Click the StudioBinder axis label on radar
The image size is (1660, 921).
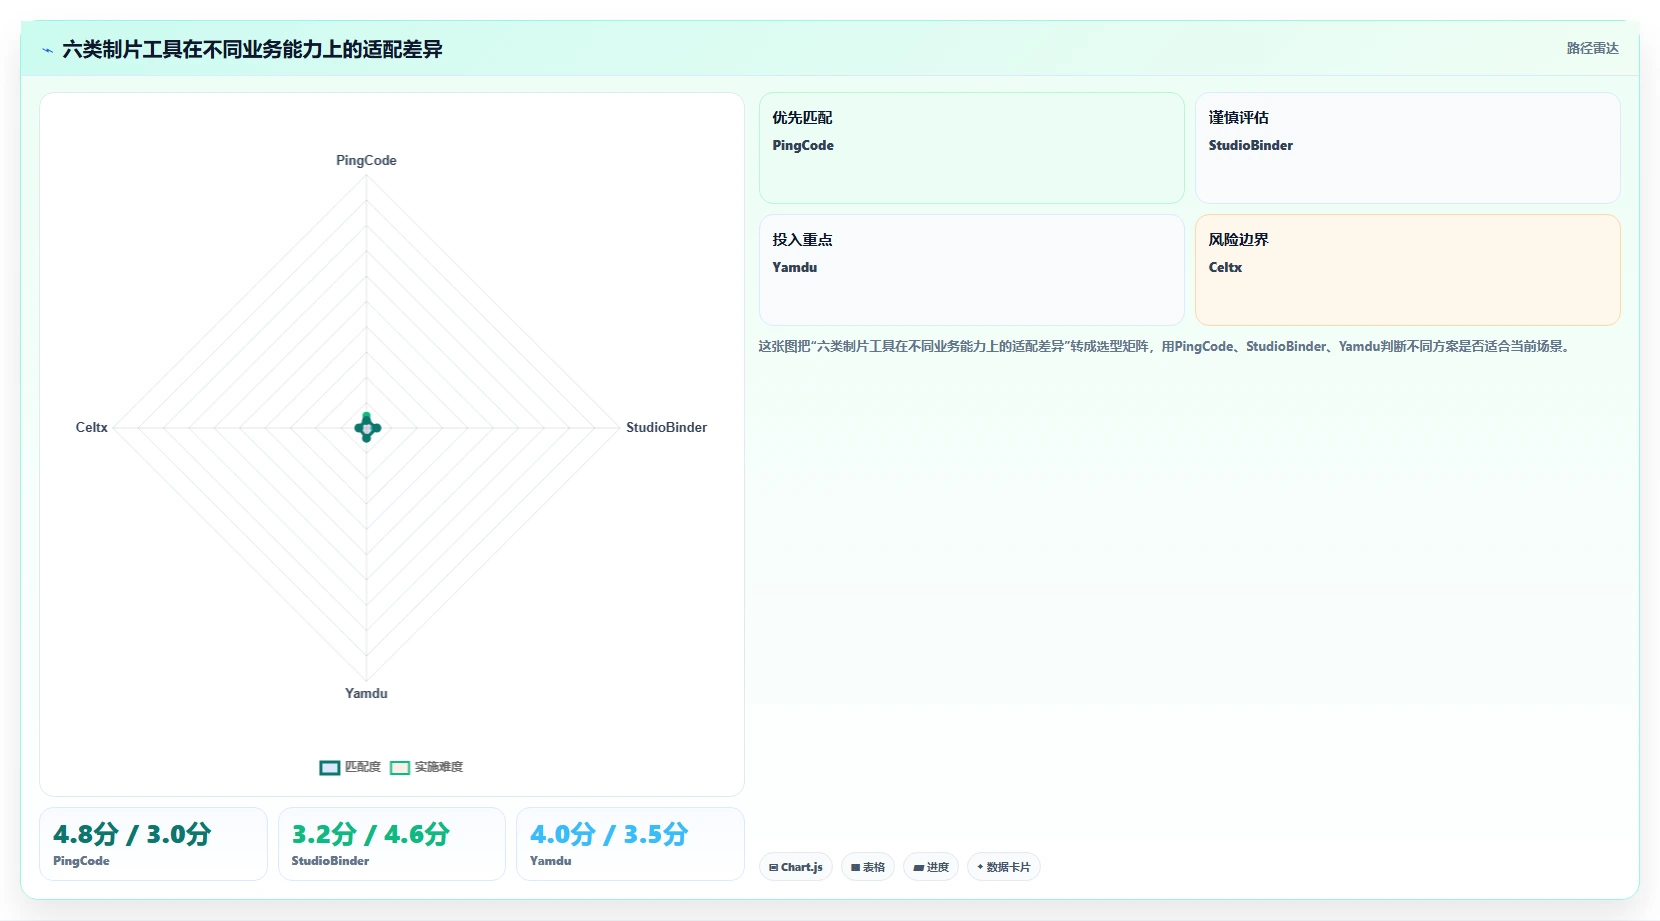pos(666,427)
